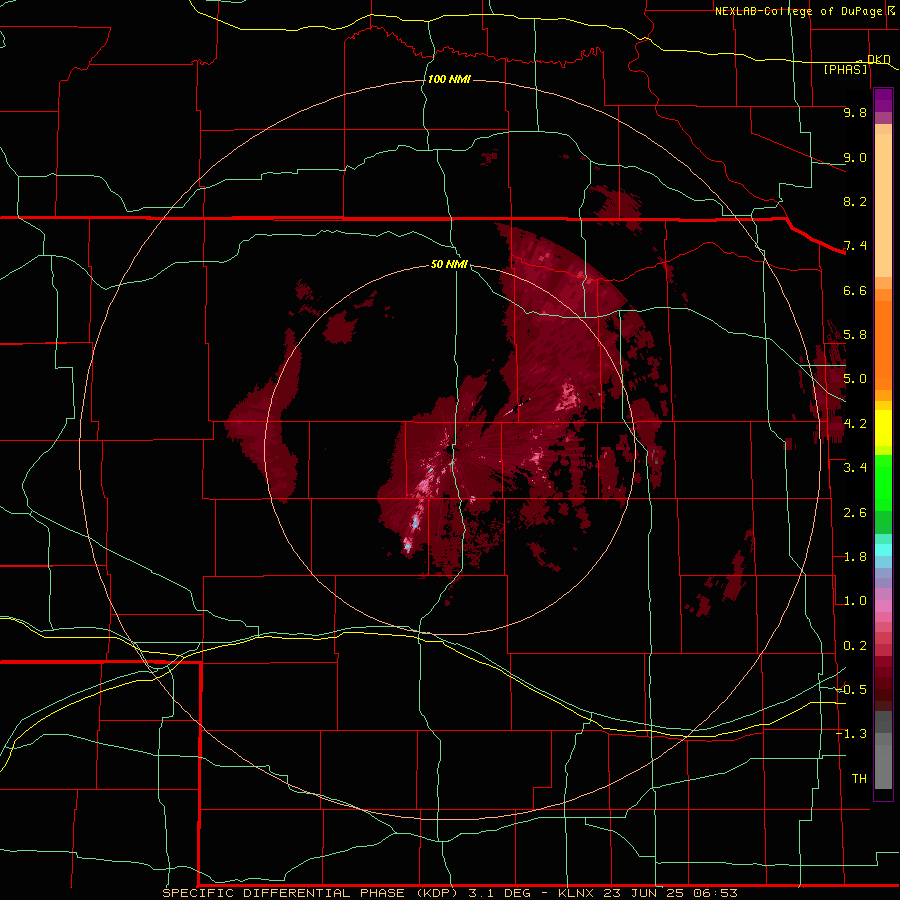Image resolution: width=900 pixels, height=900 pixels.
Task: Click the 1.0 scale value
Action: [855, 601]
